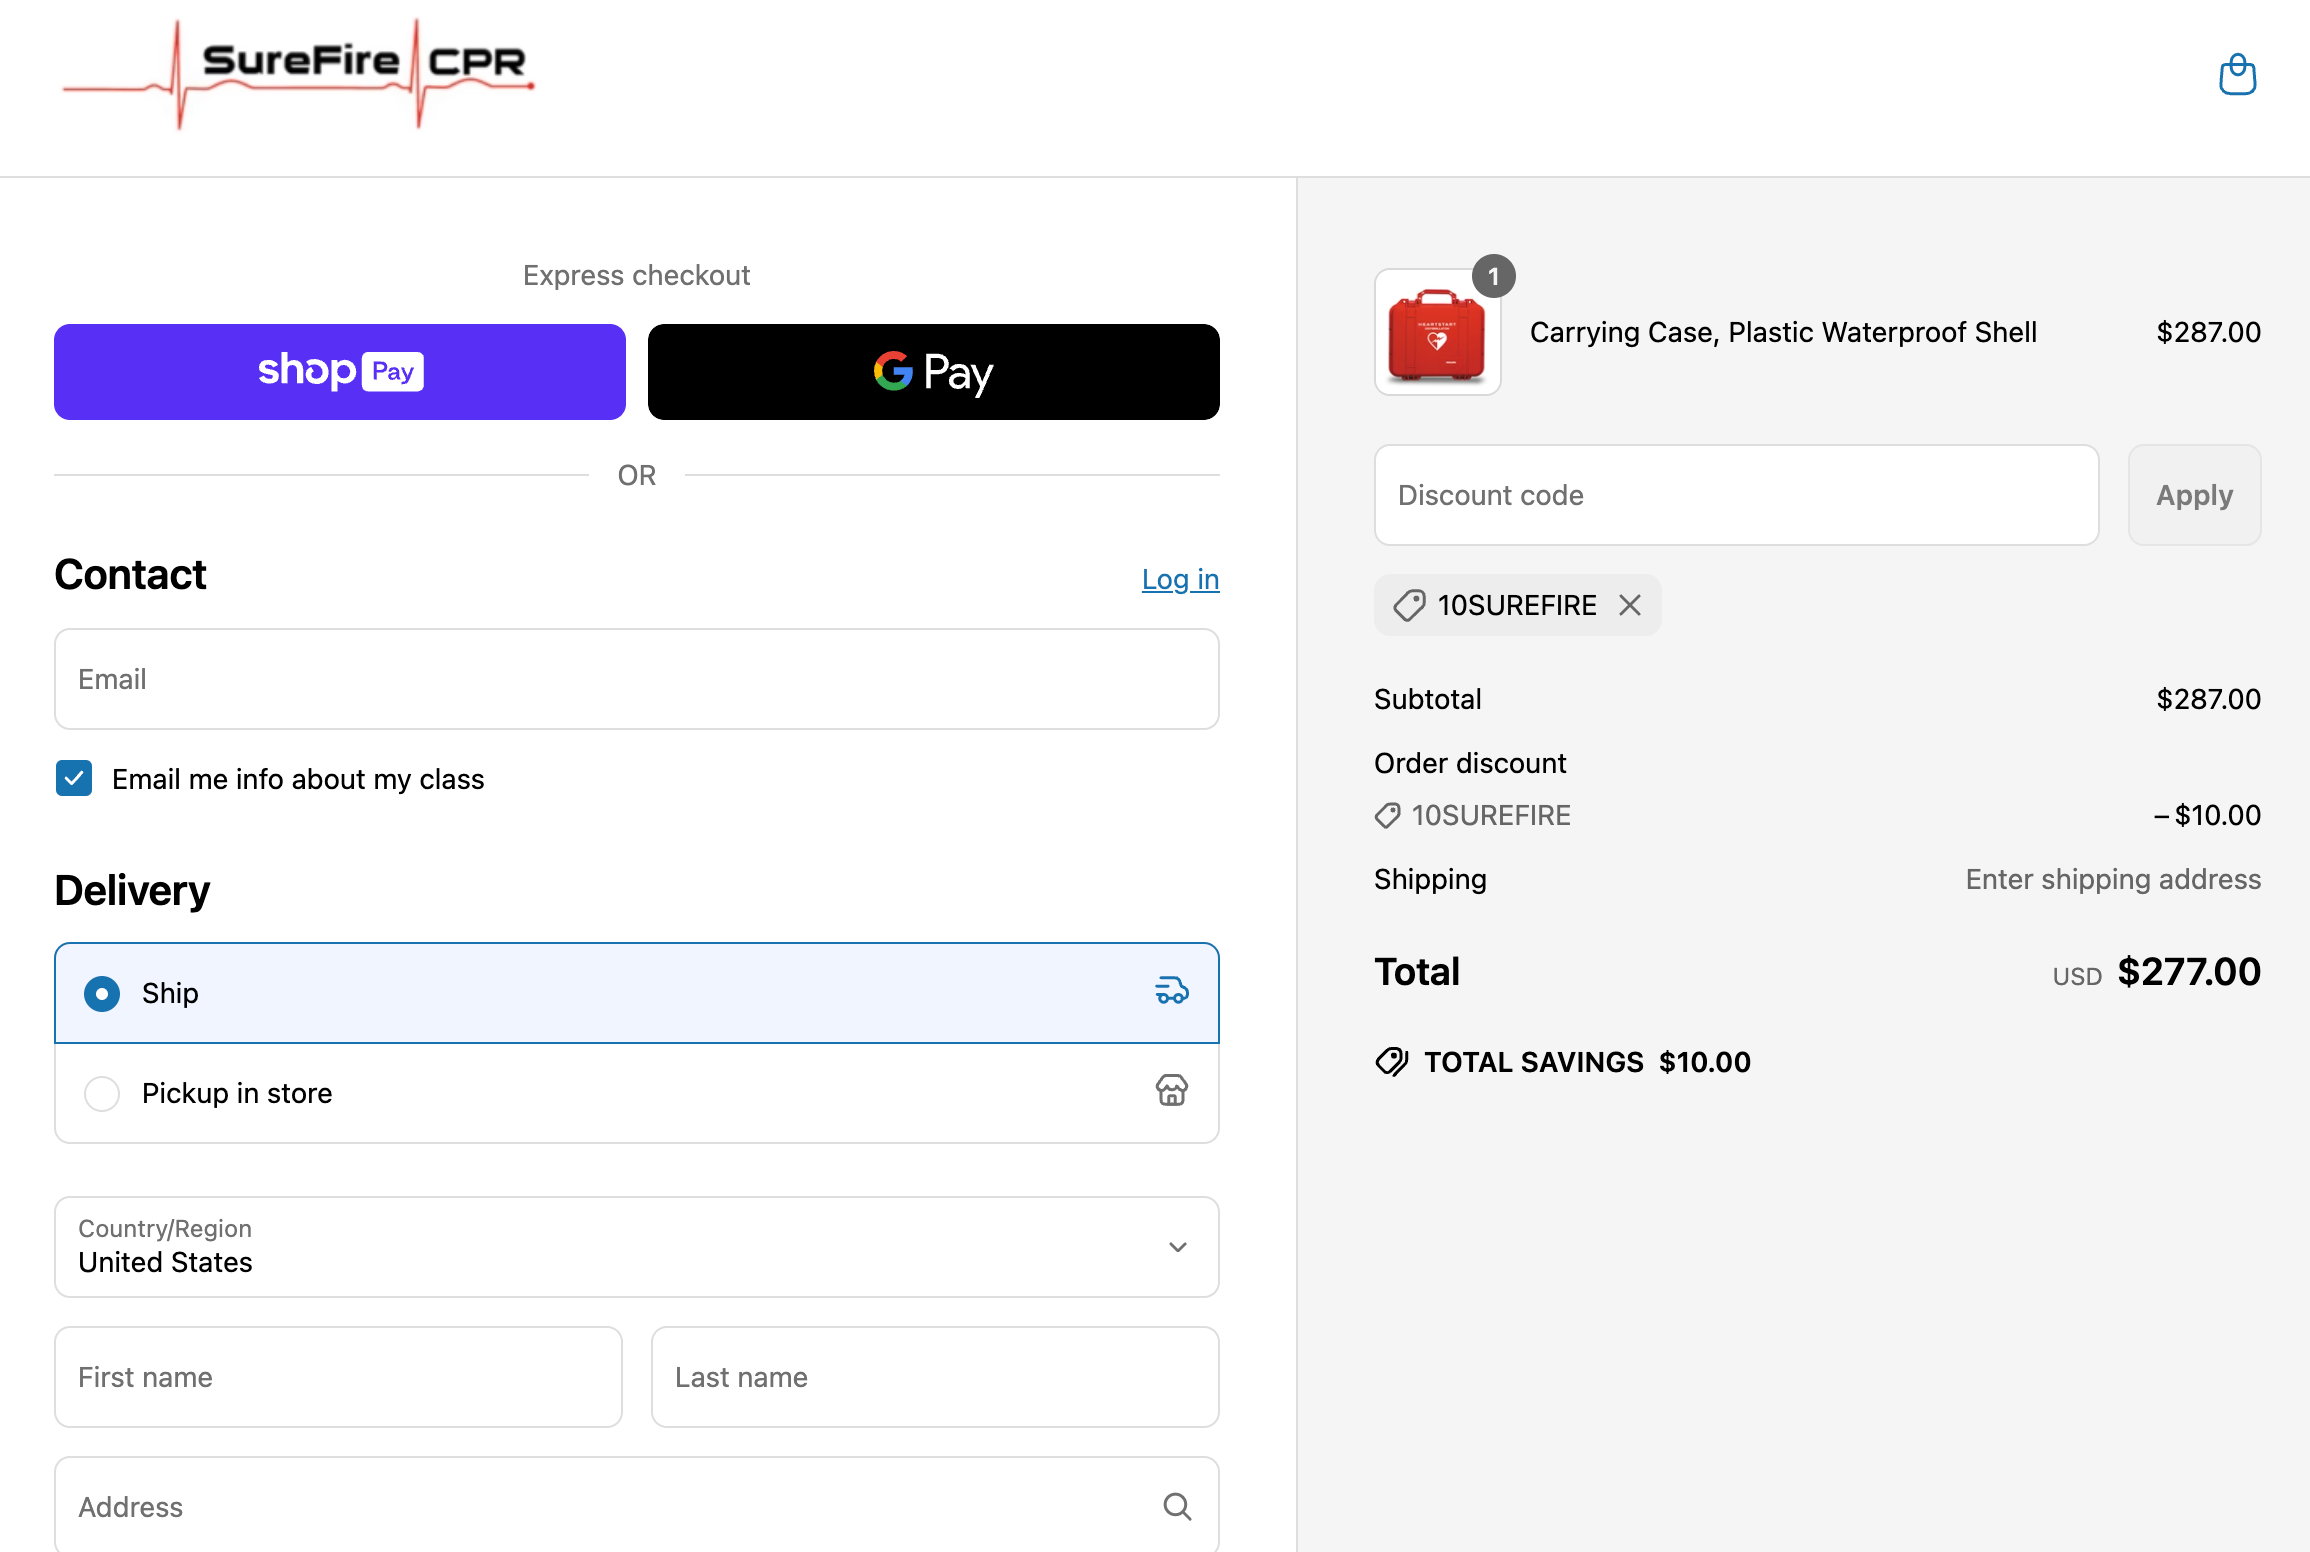This screenshot has height=1552, width=2310.
Task: Remove the 10SUREFIRE discount code
Action: (x=1630, y=605)
